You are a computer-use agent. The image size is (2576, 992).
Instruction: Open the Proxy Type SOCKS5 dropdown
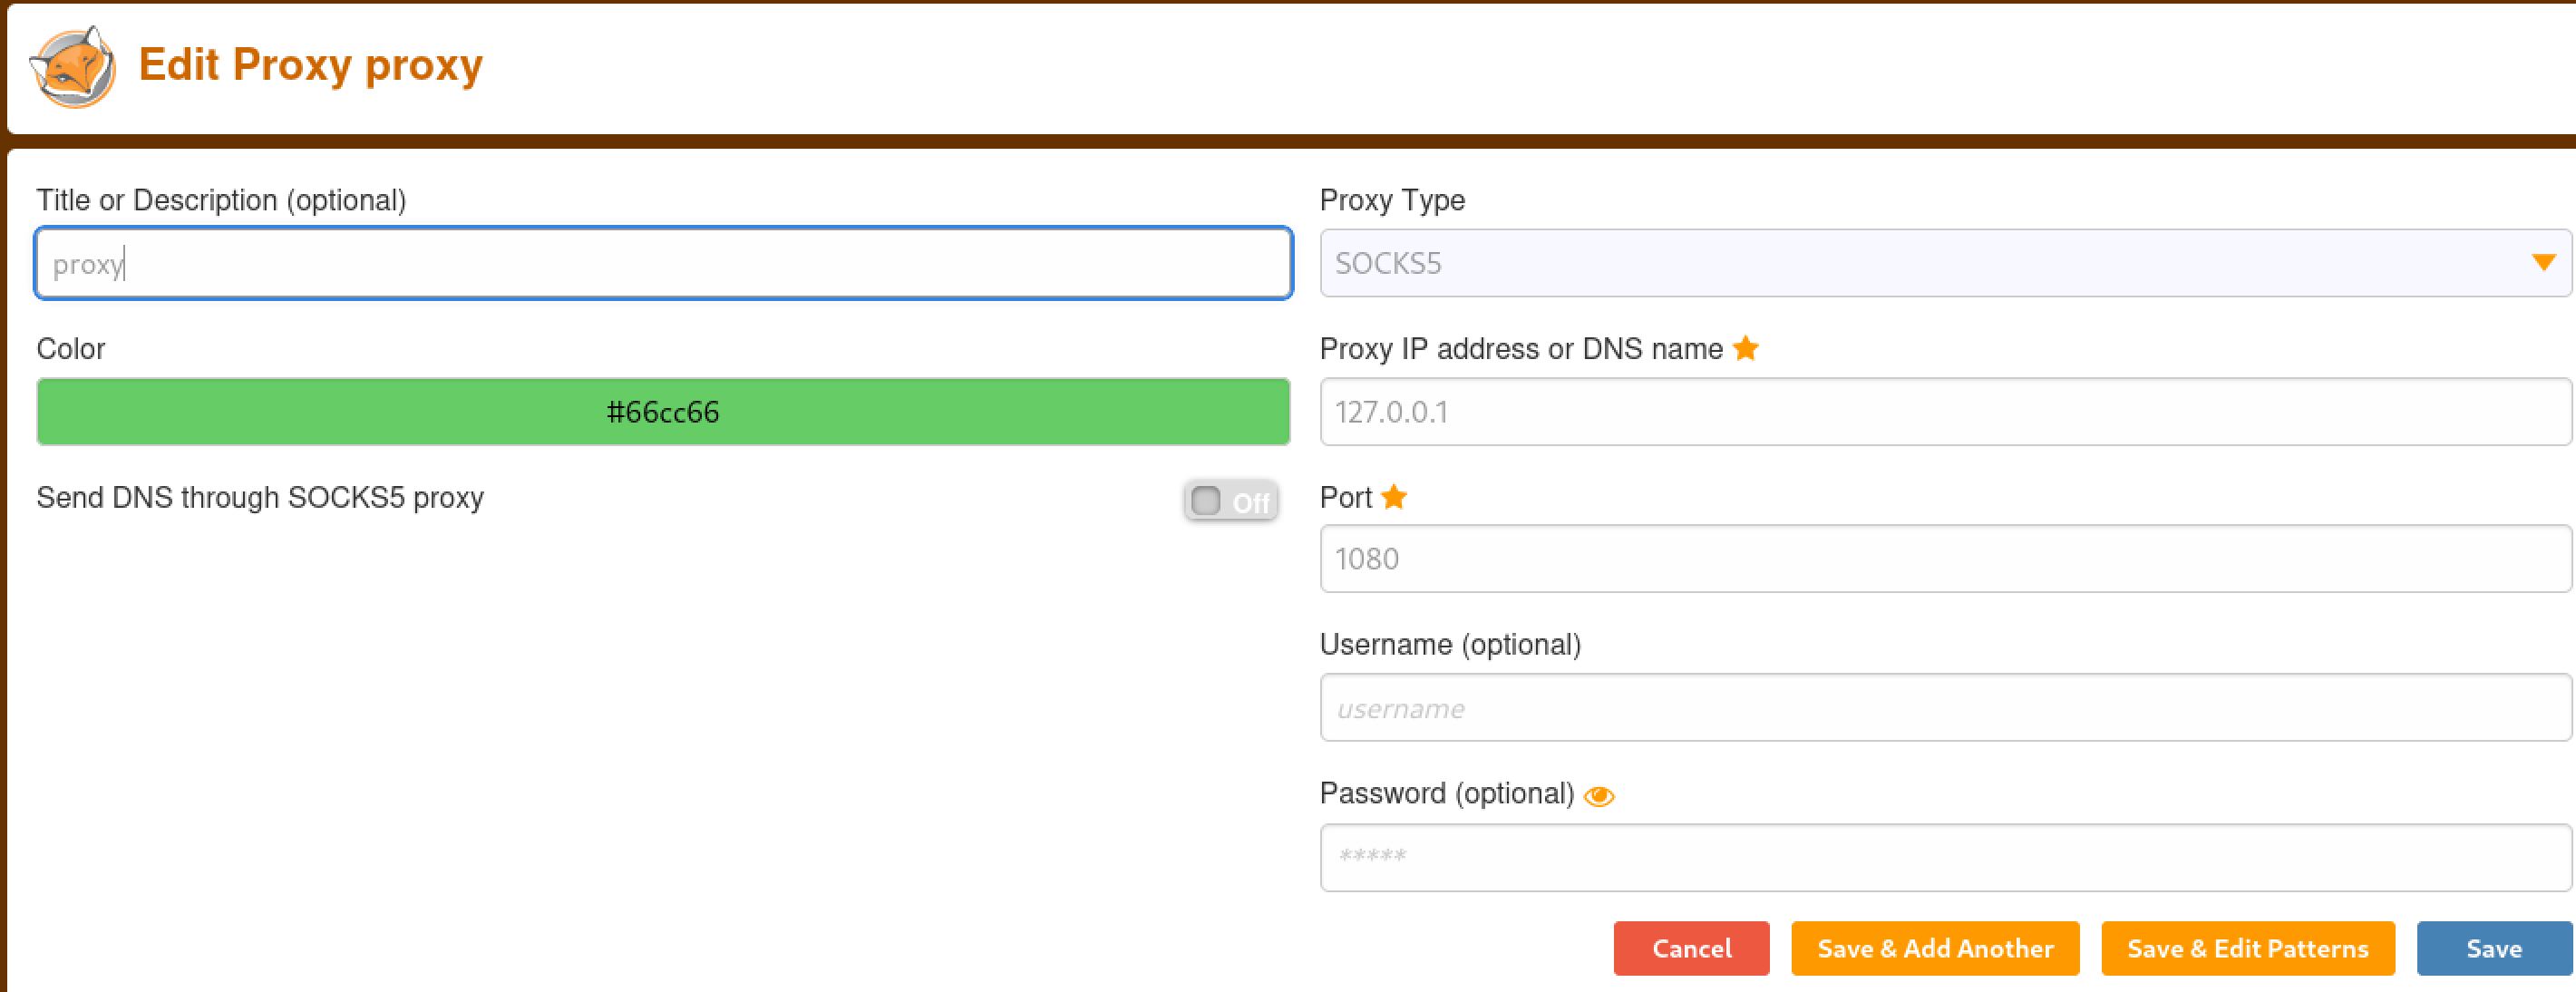1930,263
